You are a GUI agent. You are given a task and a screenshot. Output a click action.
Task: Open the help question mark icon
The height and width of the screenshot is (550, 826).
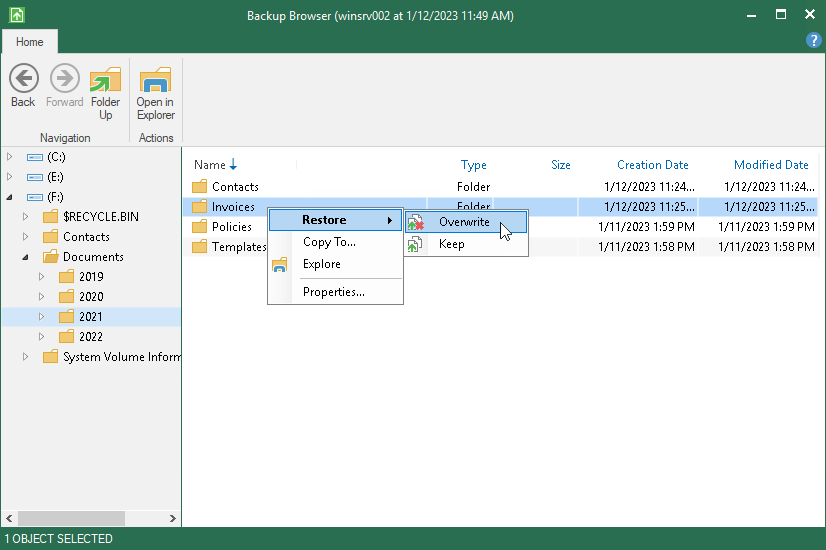pyautogui.click(x=813, y=40)
